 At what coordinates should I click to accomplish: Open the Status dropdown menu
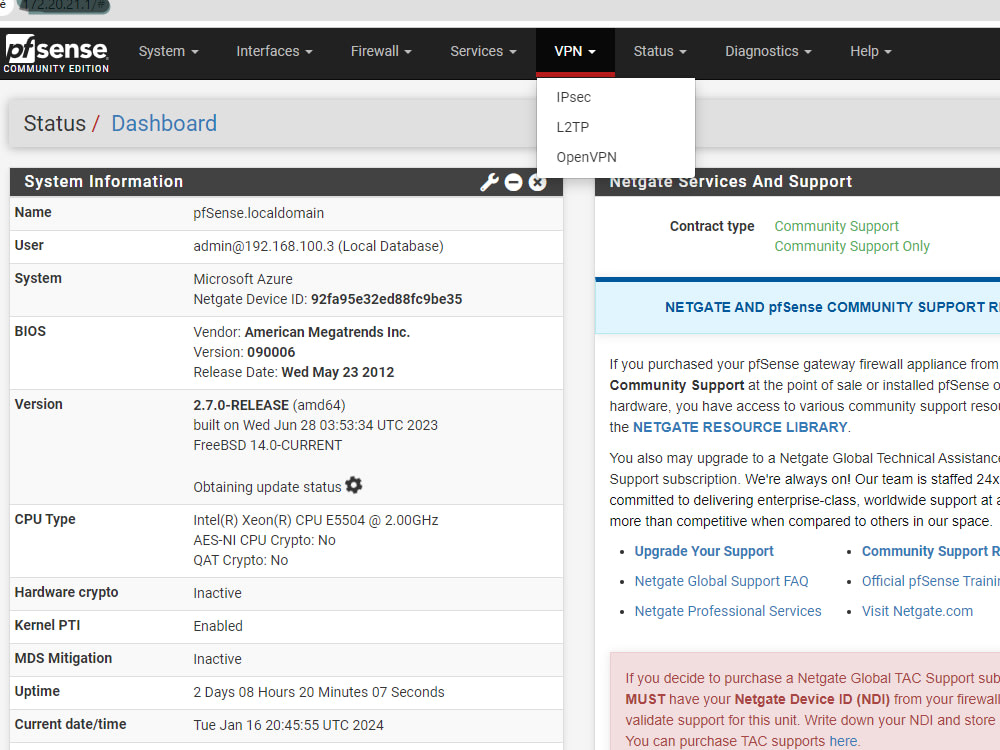658,51
